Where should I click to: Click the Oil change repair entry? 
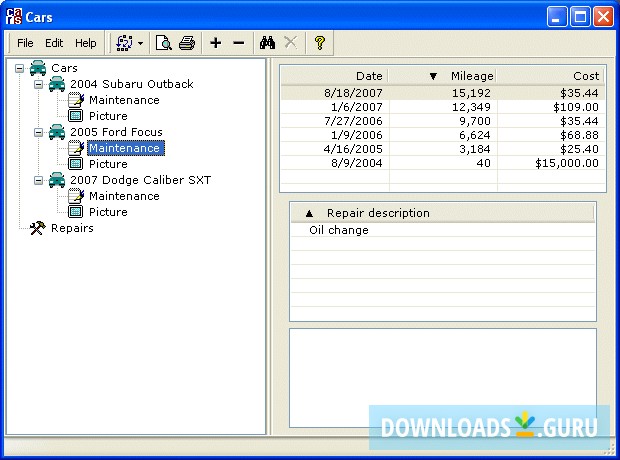click(x=338, y=230)
